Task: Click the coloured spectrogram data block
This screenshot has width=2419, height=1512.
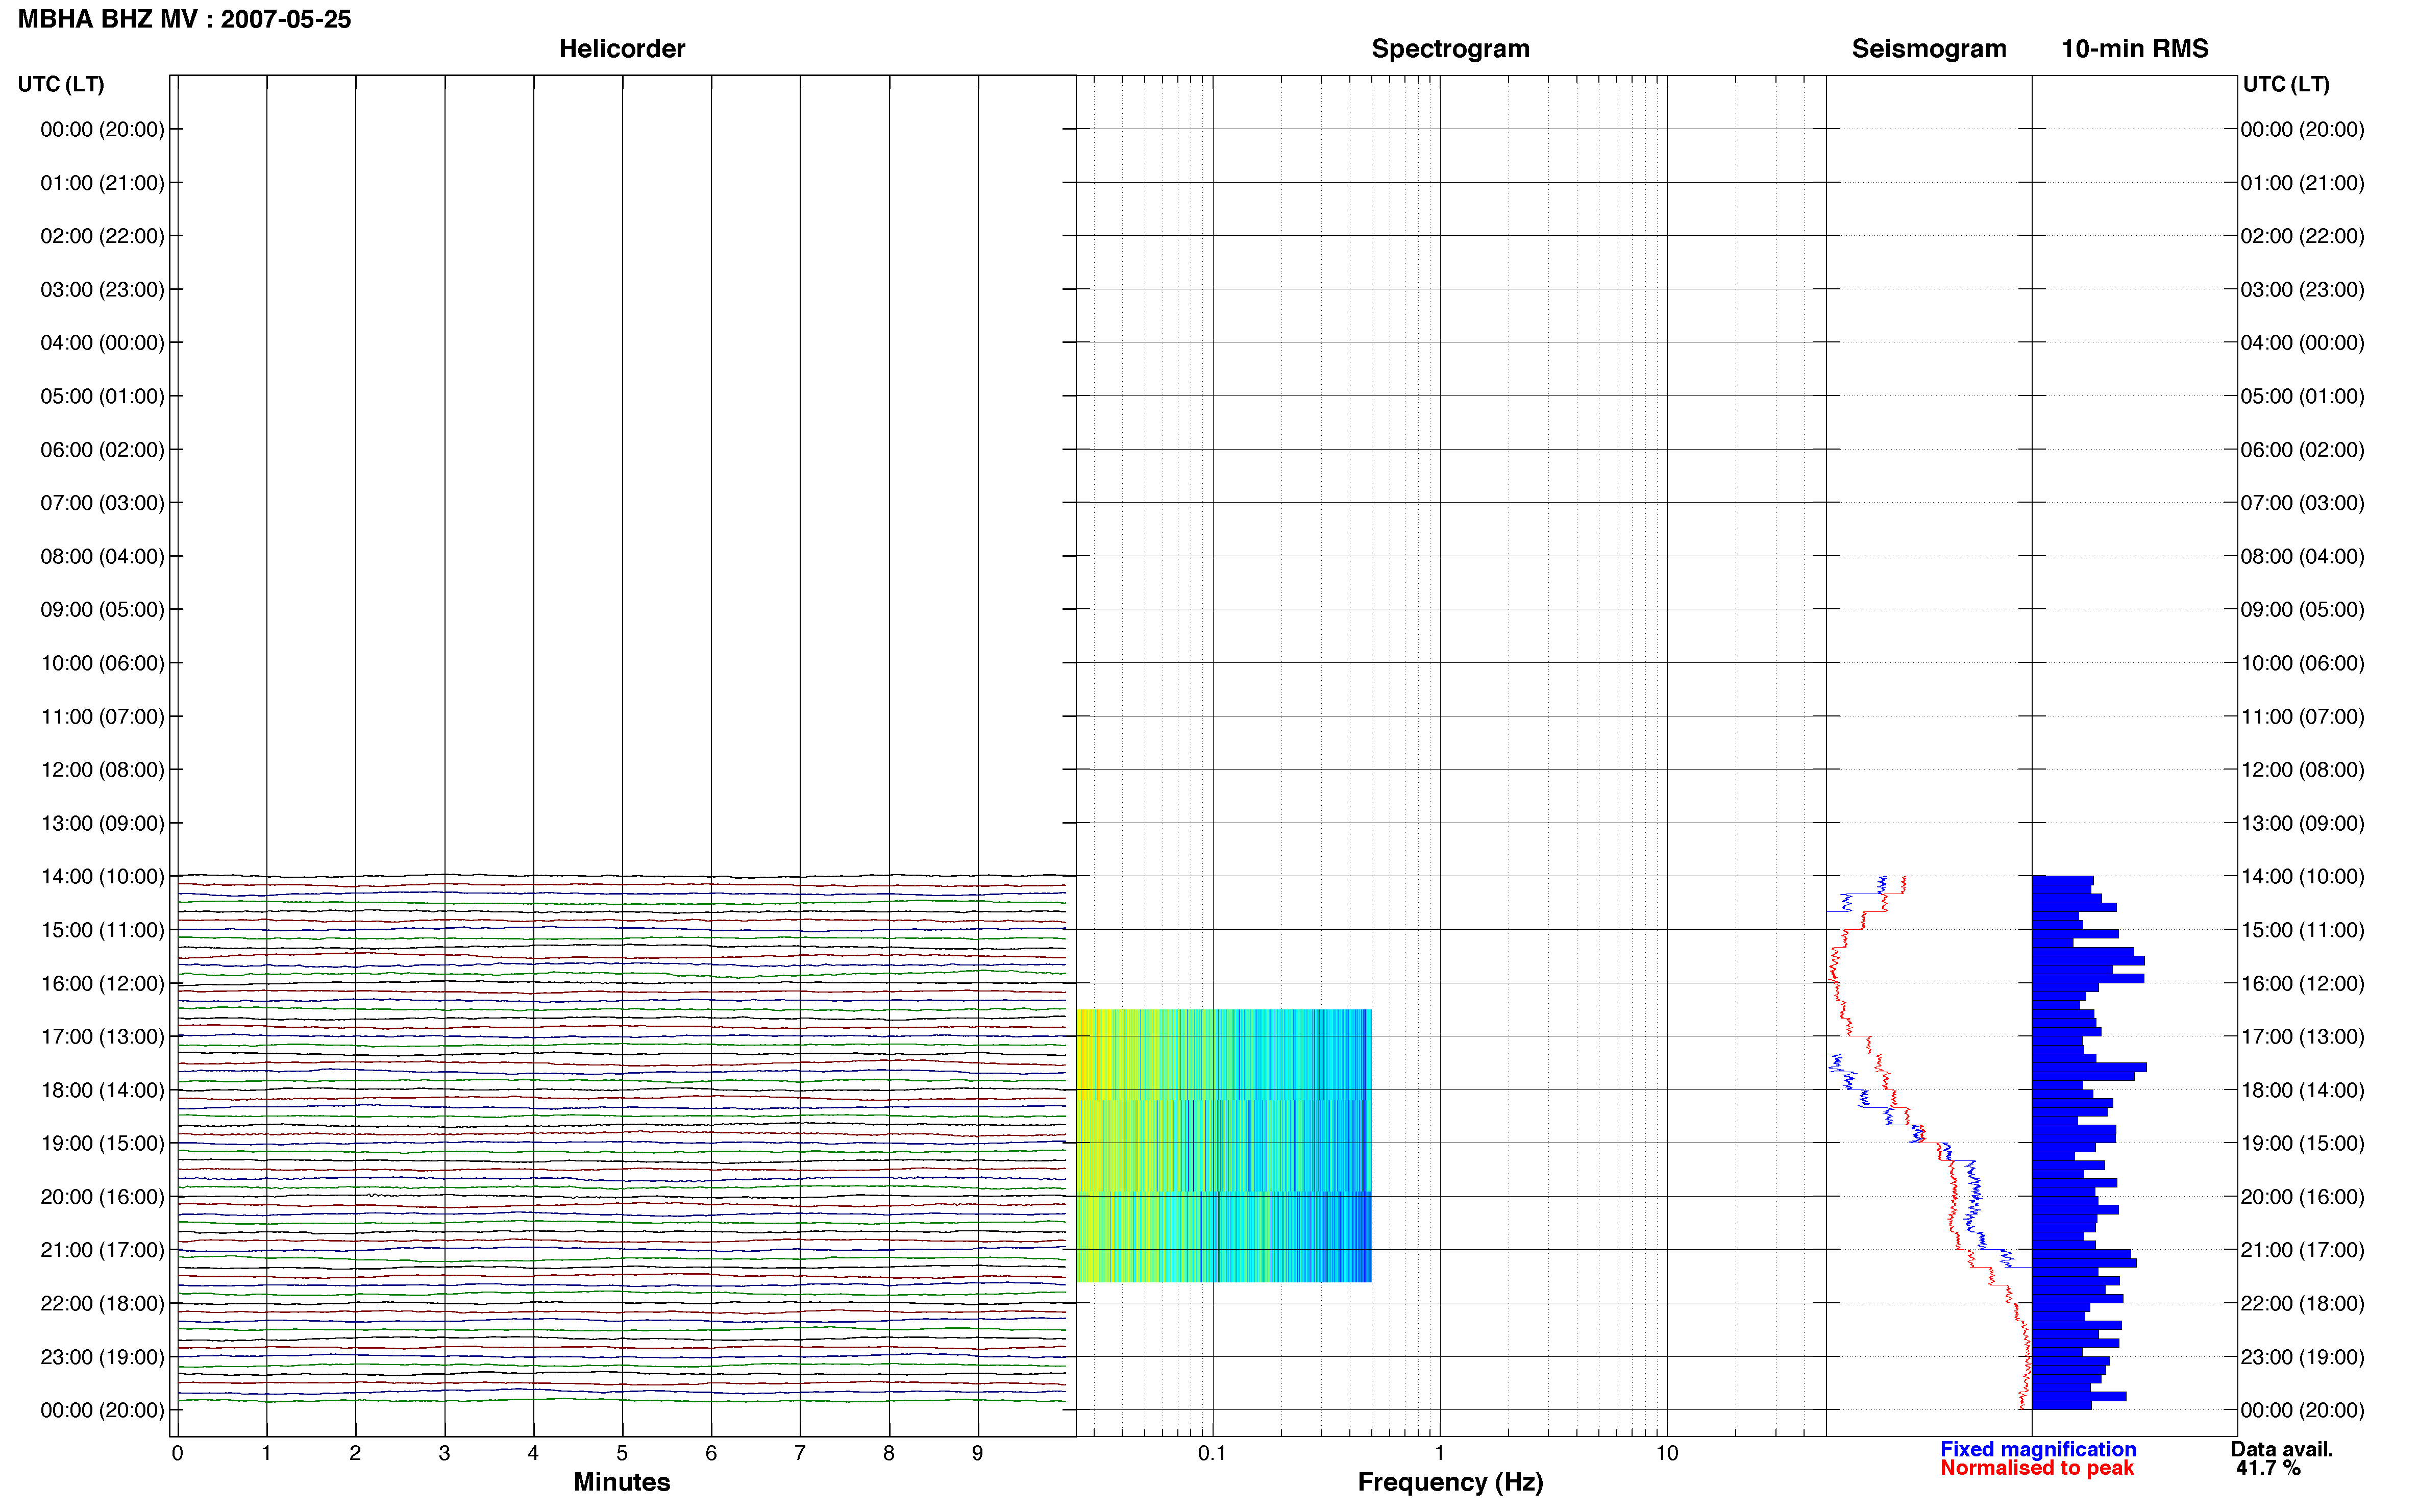Action: tap(1224, 1145)
